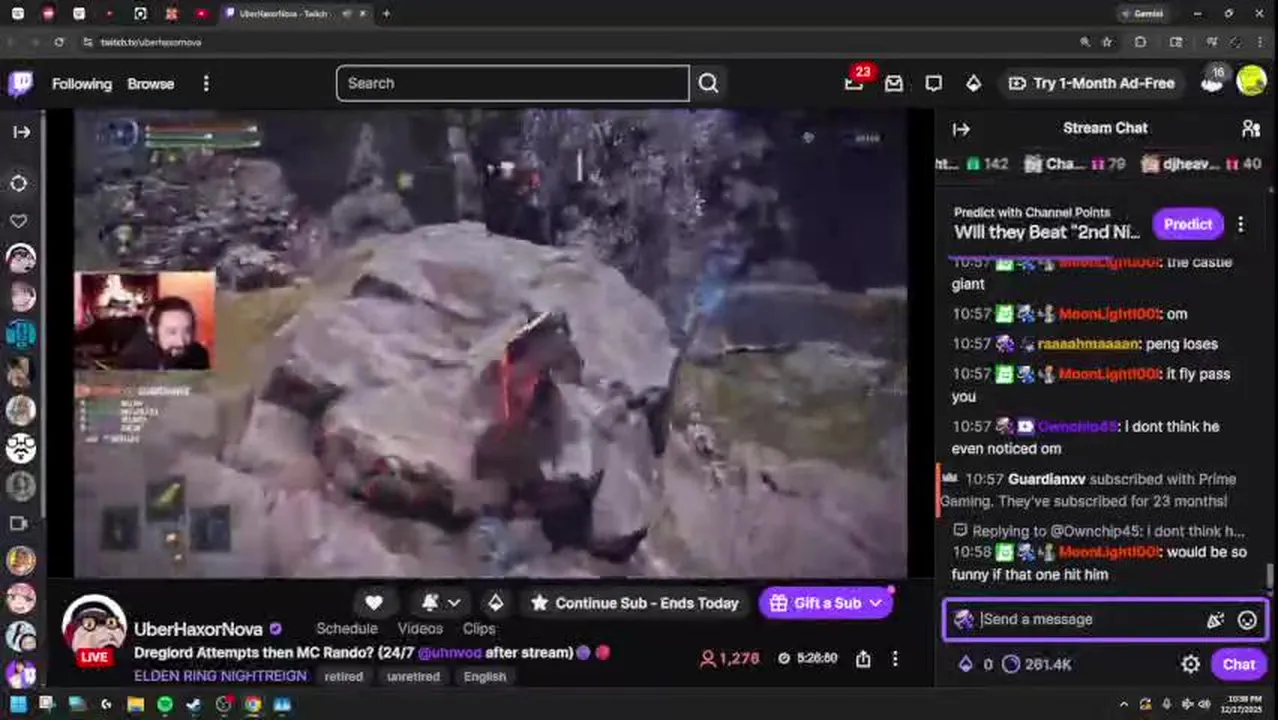Viewport: 1278px width, 720px height.
Task: Click the purple Chat send button
Action: click(1238, 664)
